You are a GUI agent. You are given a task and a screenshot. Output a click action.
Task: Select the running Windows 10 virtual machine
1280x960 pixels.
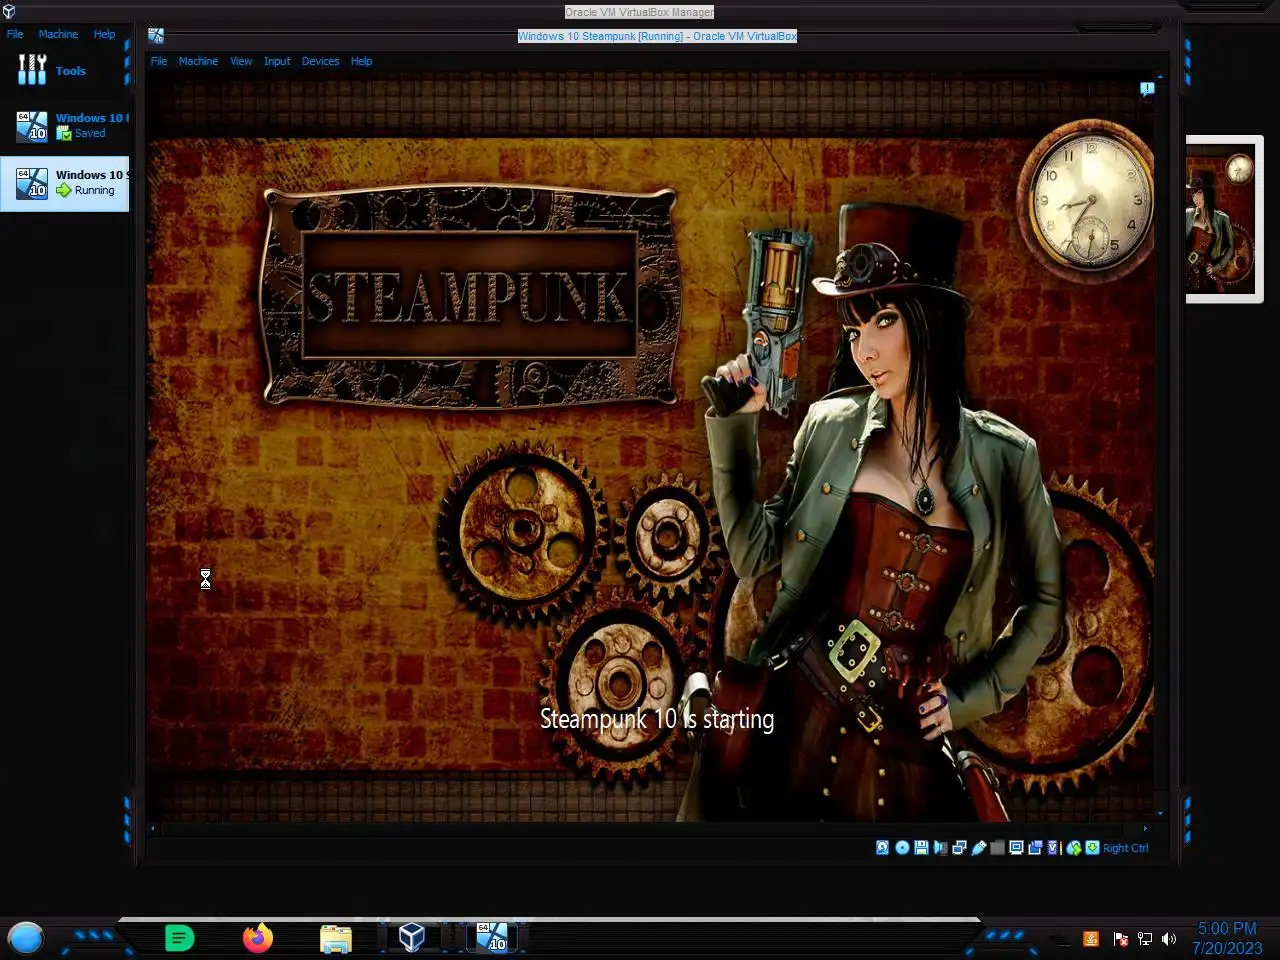(64, 183)
